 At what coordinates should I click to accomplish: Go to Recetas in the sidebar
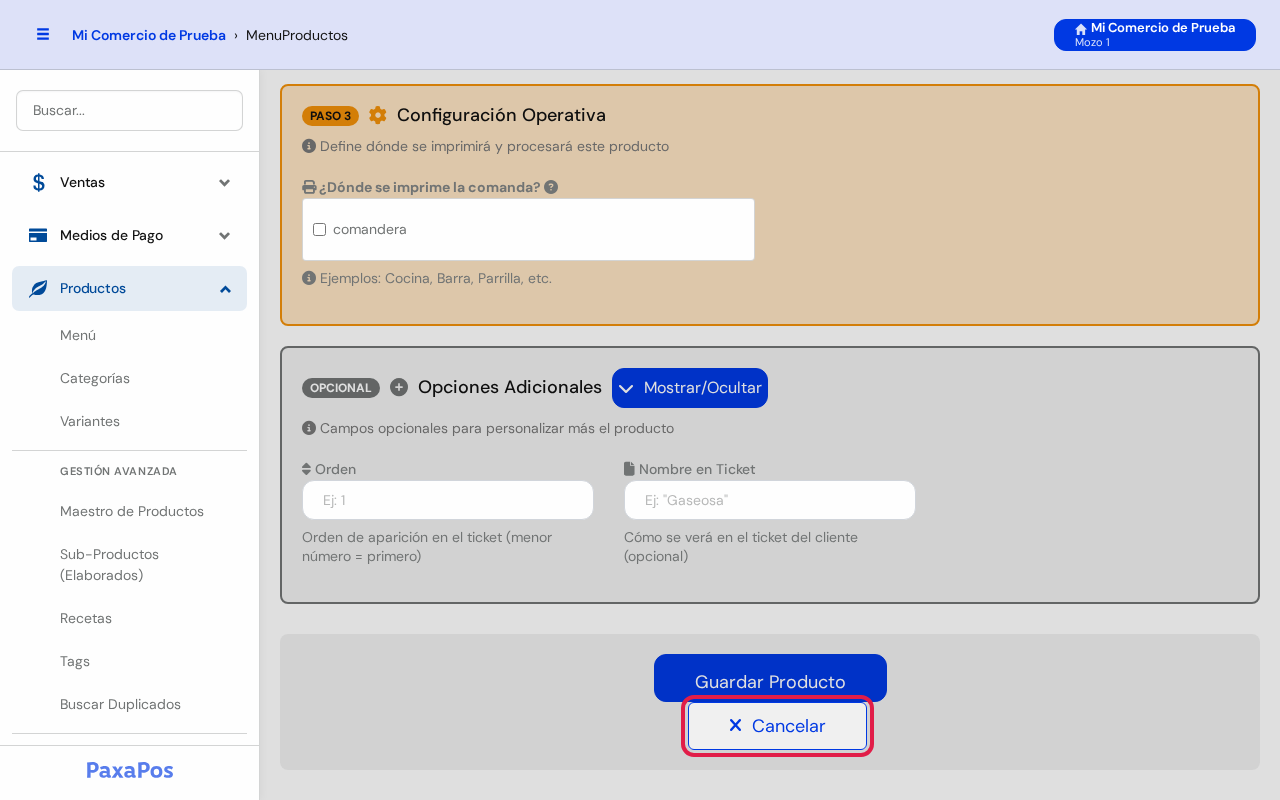(x=86, y=618)
